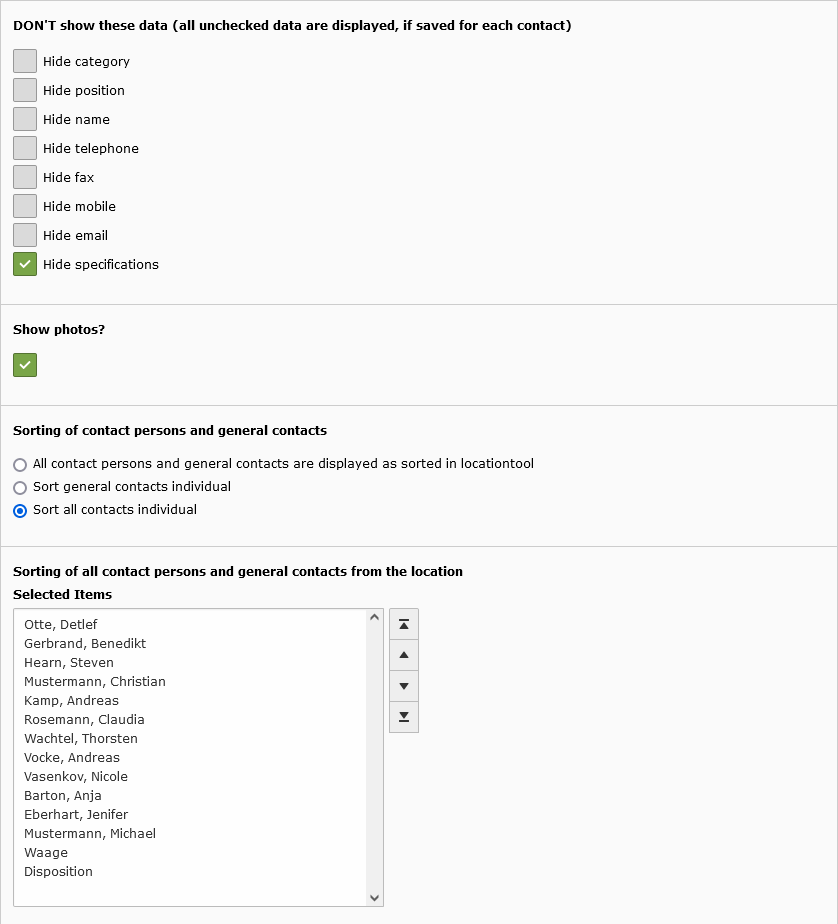This screenshot has width=838, height=924.
Task: Choose sorting as in locationtool radio option
Action: (x=20, y=465)
